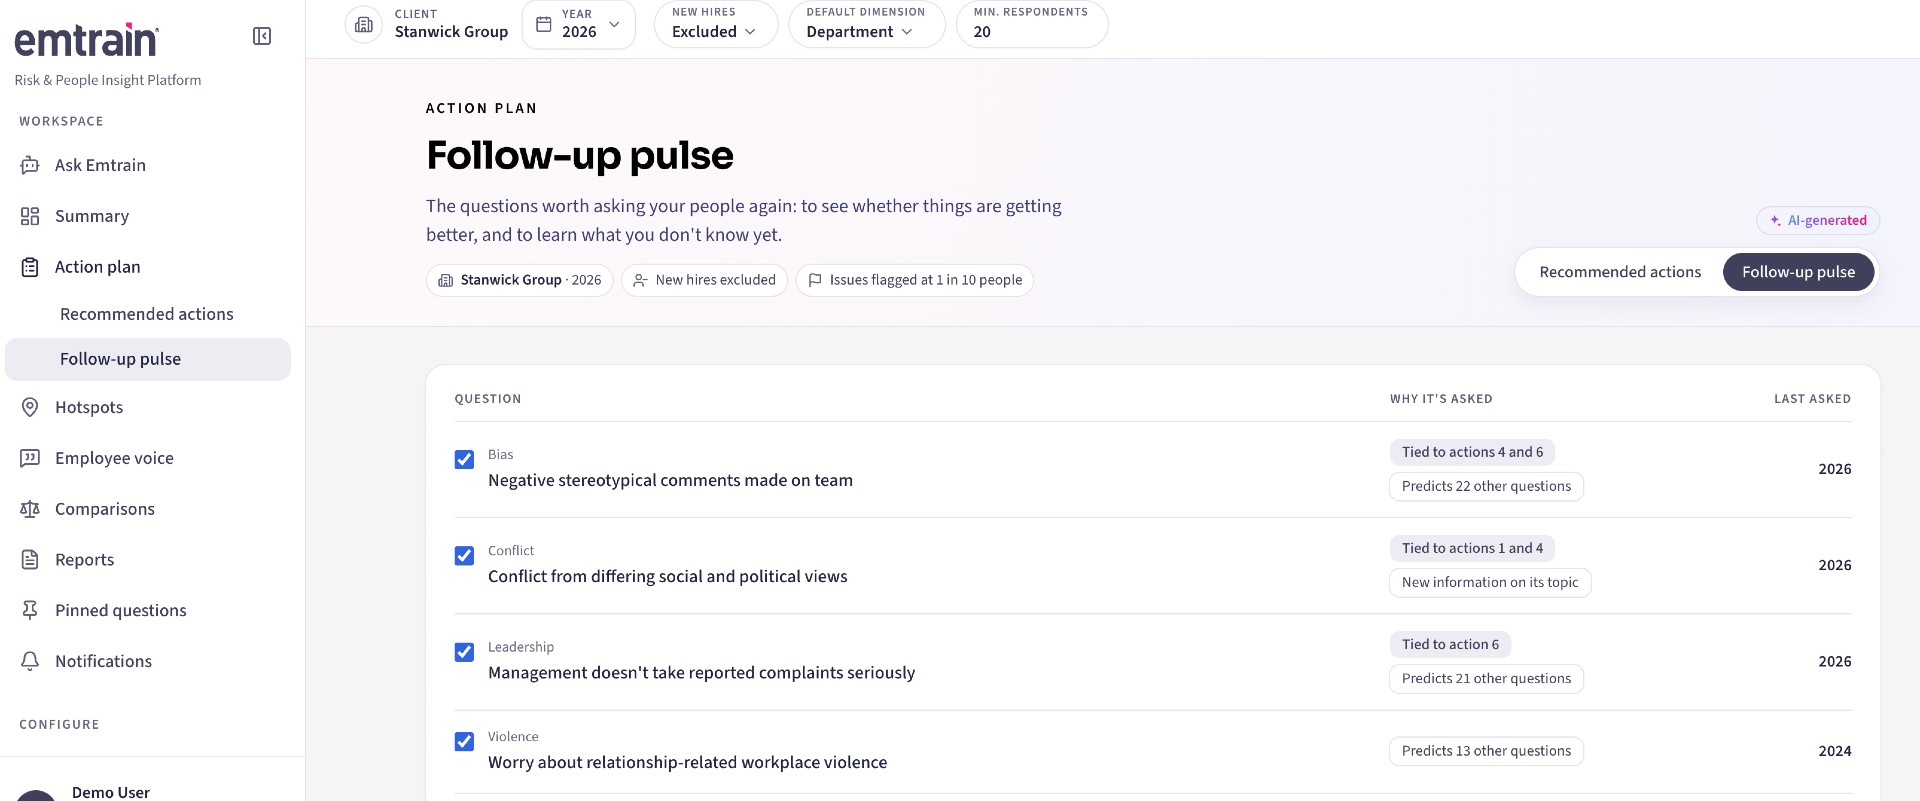Open Recommended actions in the sidebar
Viewport: 1920px width, 801px height.
coord(147,314)
